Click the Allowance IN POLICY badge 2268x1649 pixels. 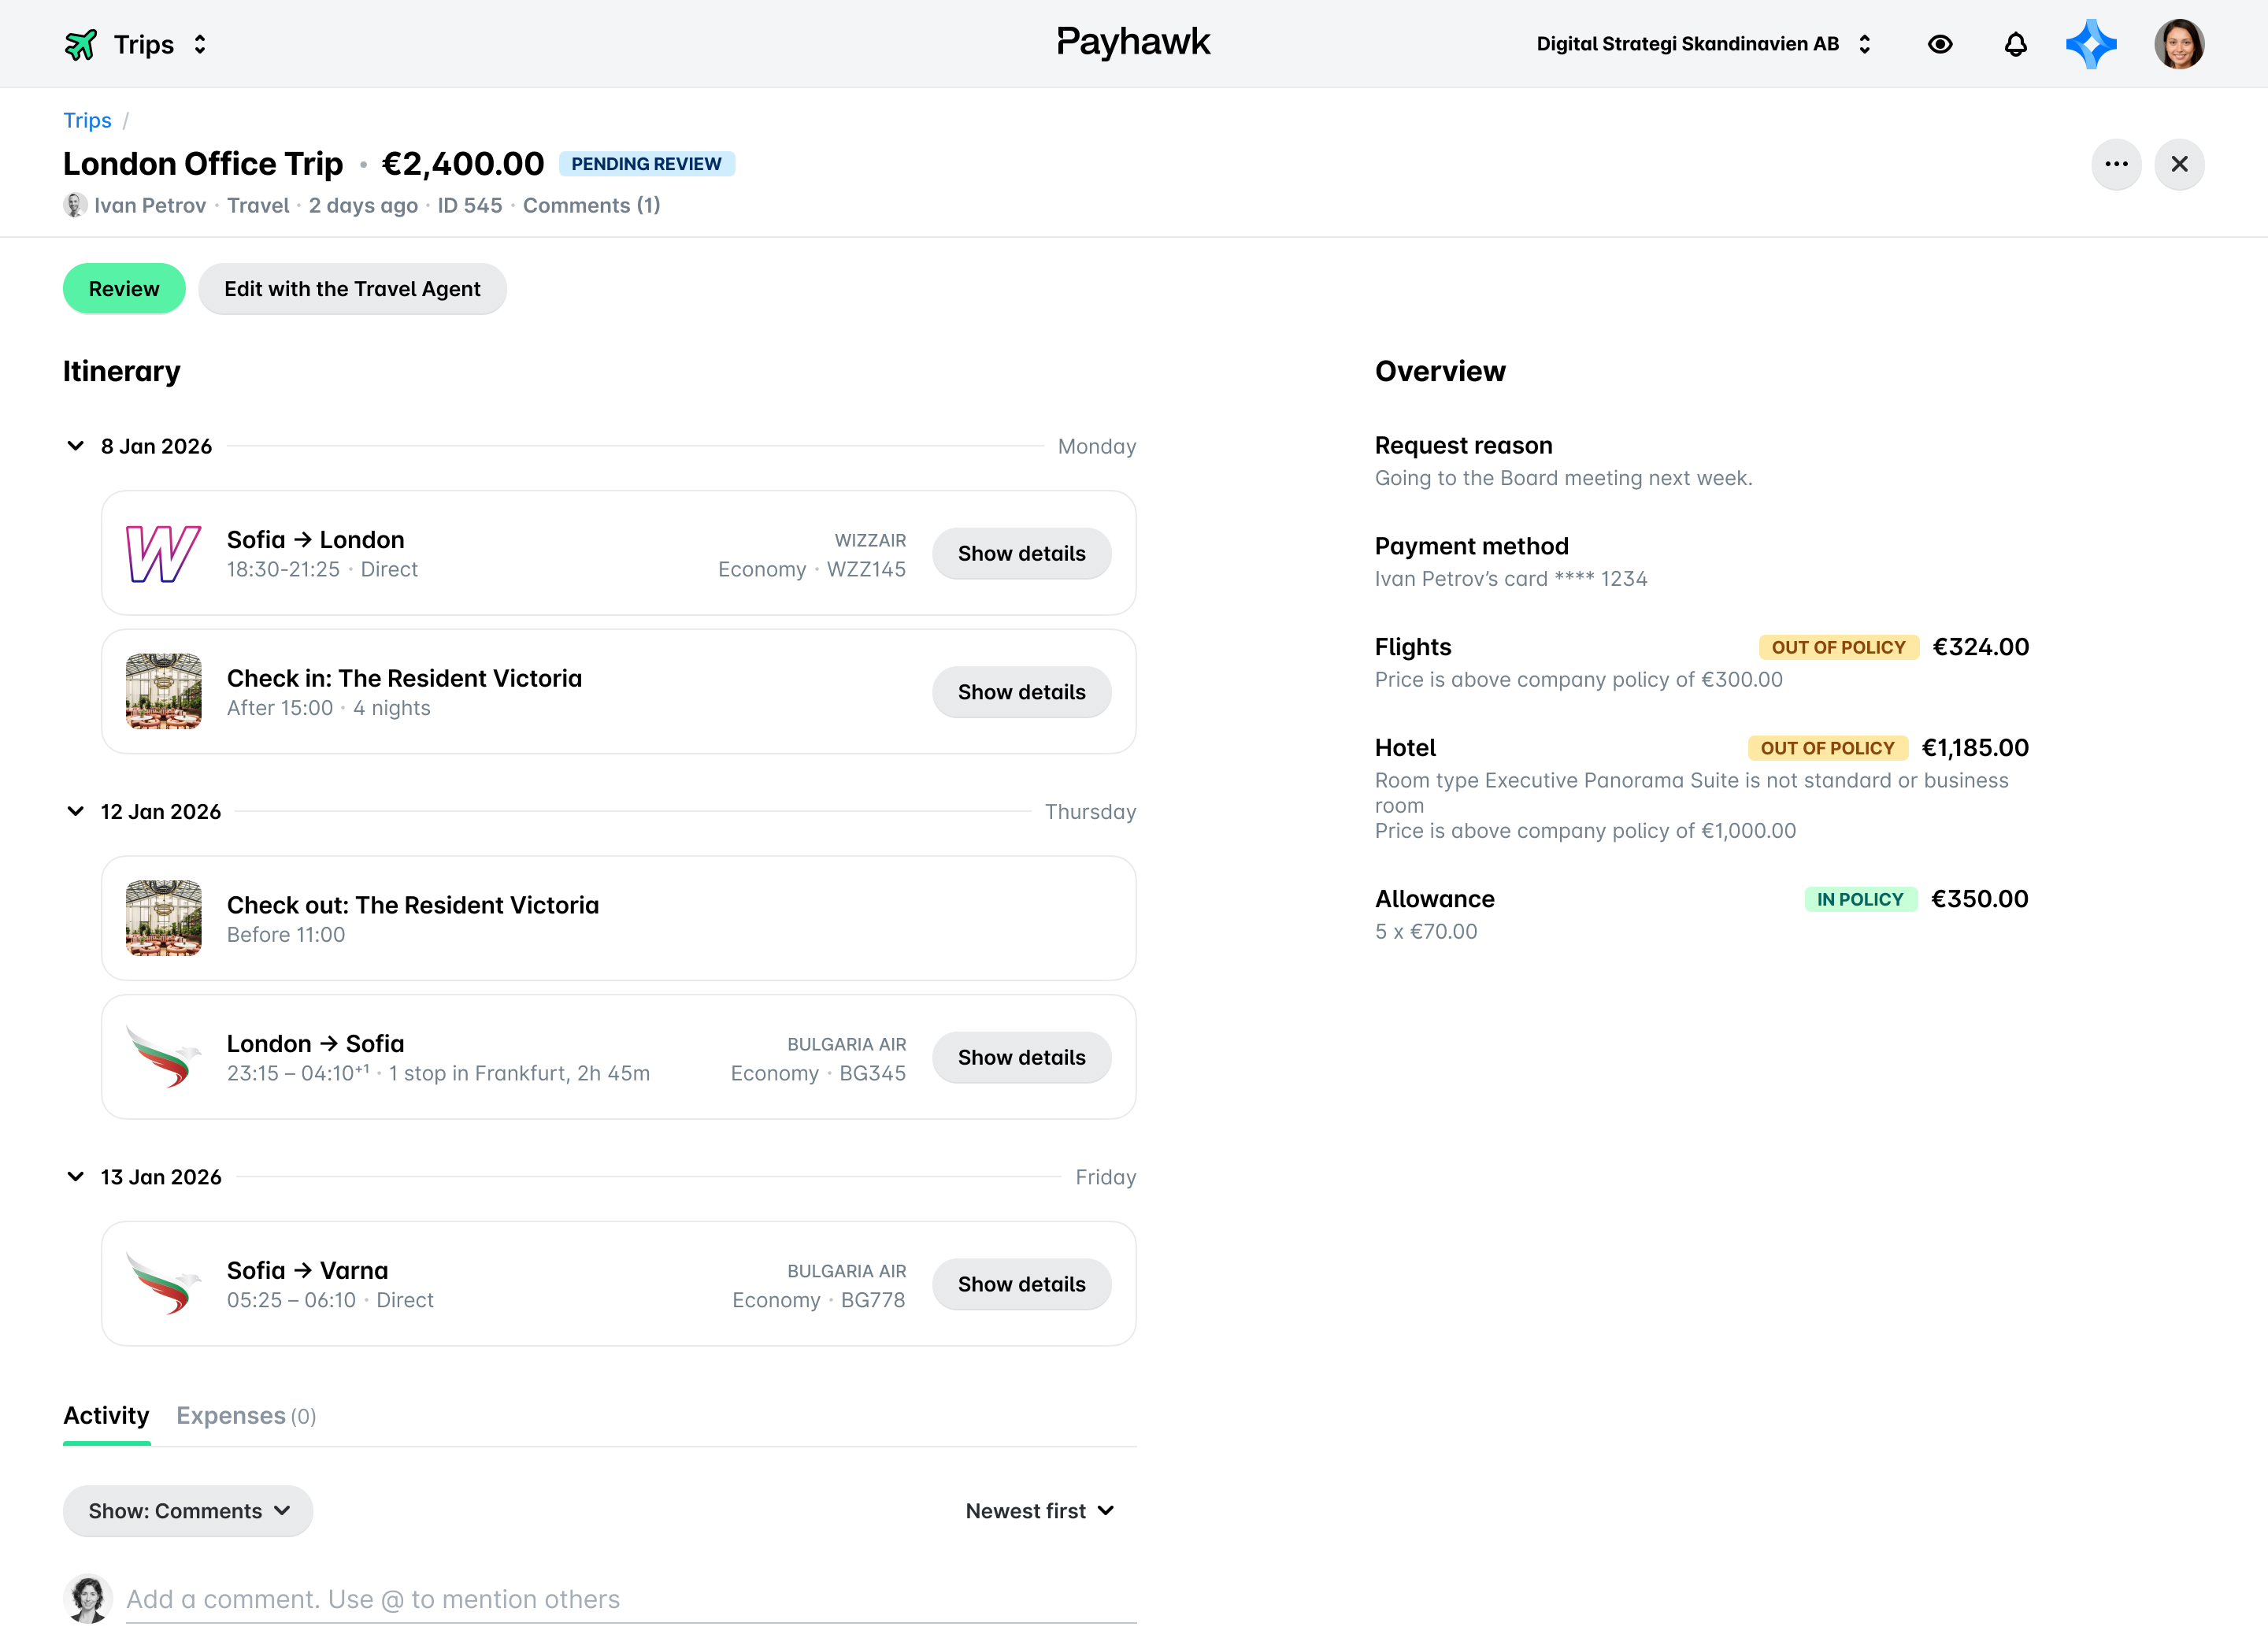tap(1860, 899)
